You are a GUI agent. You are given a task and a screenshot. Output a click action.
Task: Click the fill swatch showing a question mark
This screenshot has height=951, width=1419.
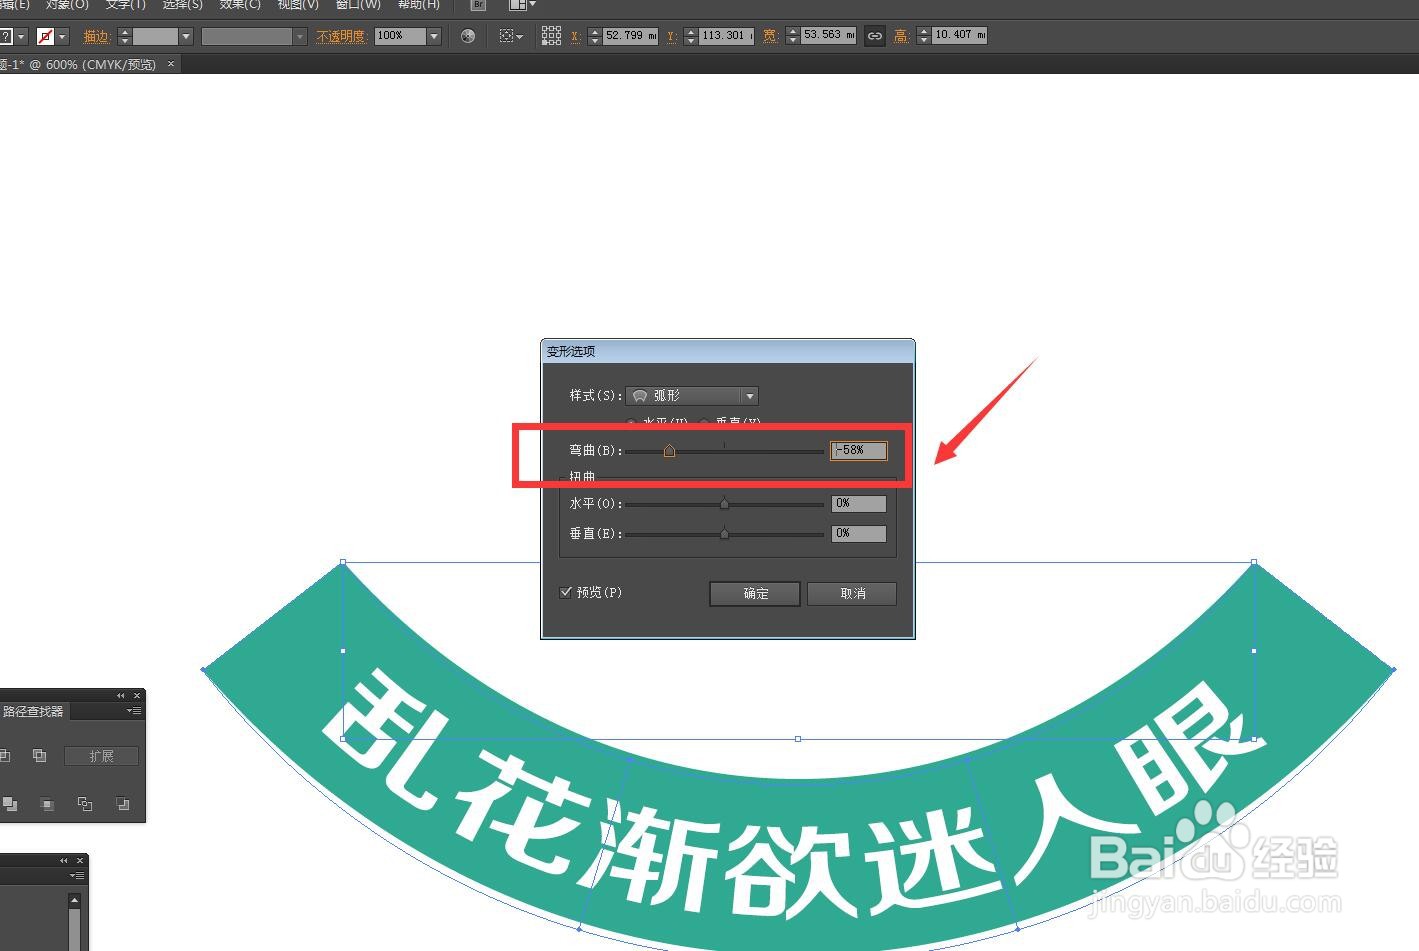[x=5, y=36]
